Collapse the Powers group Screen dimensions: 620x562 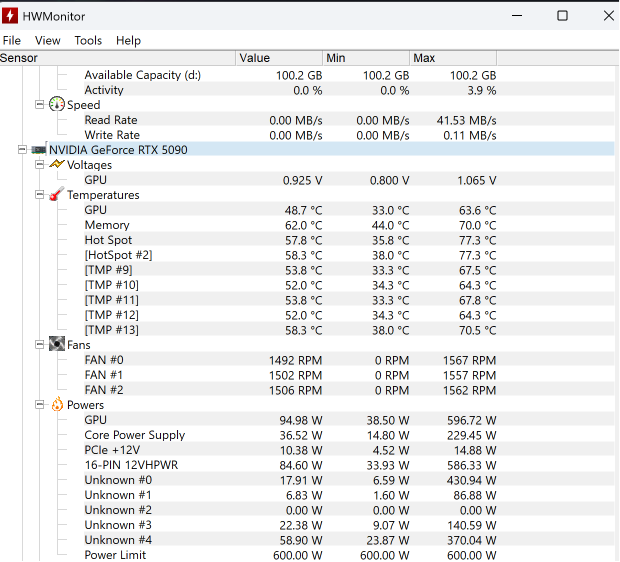coord(40,405)
